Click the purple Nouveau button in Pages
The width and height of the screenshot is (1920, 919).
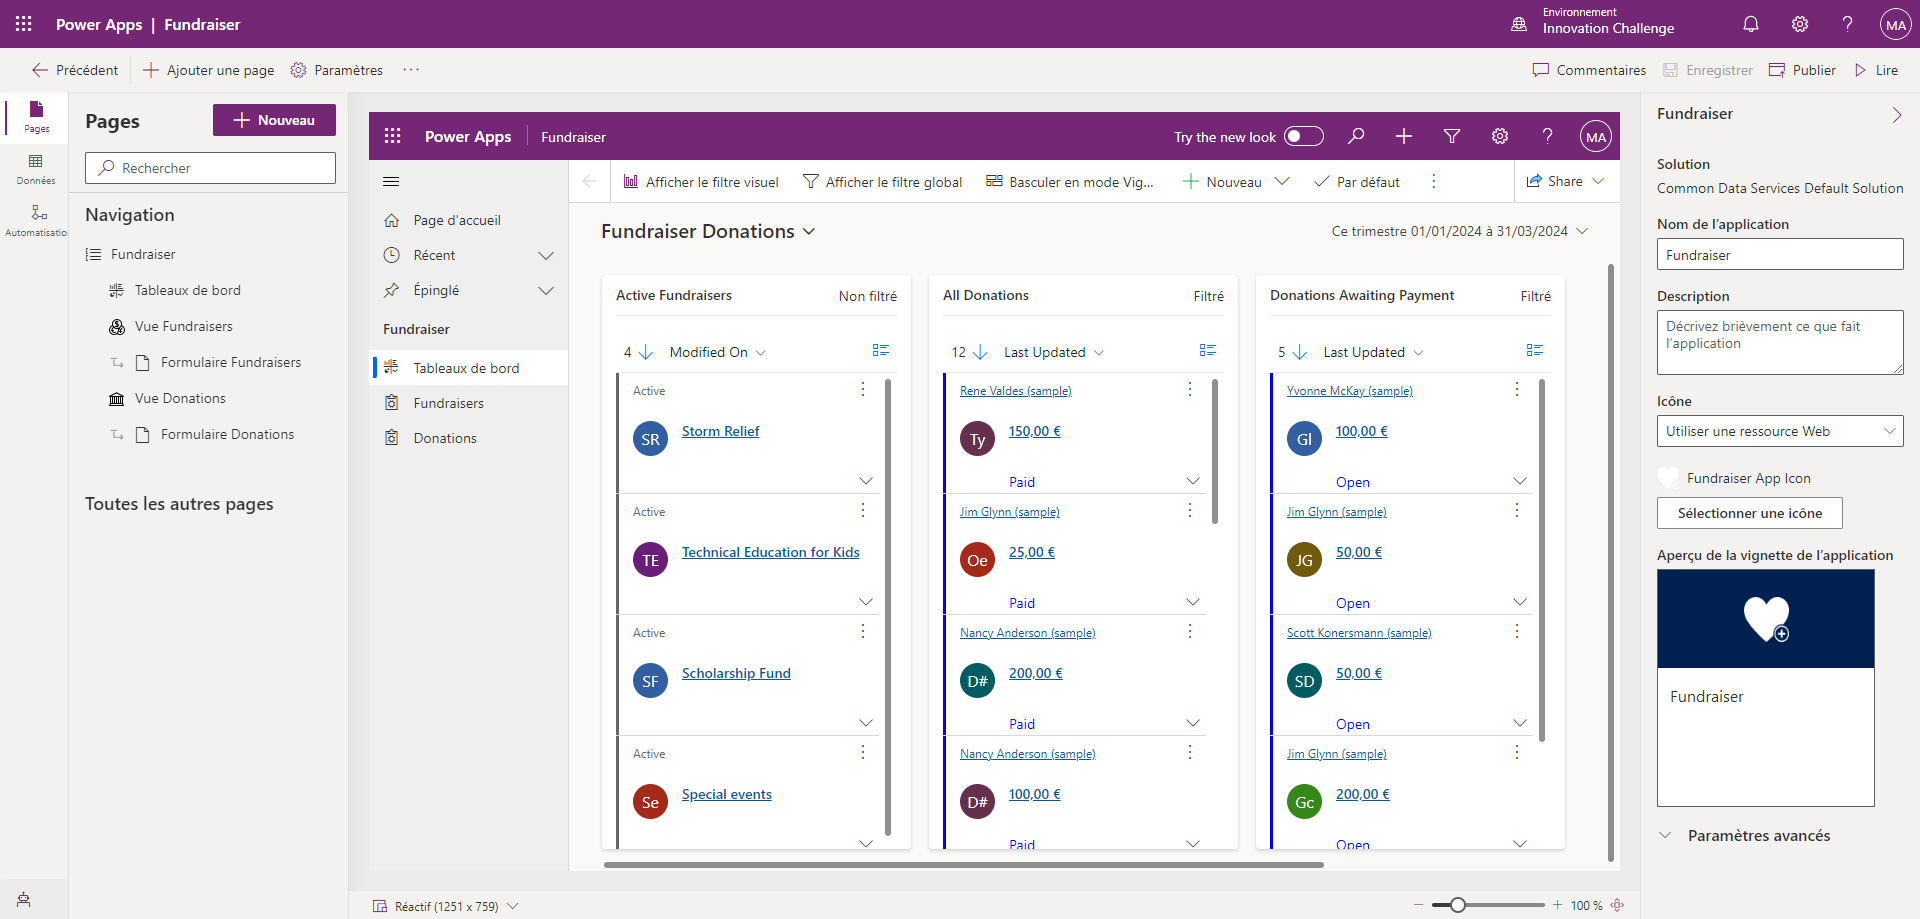274,120
